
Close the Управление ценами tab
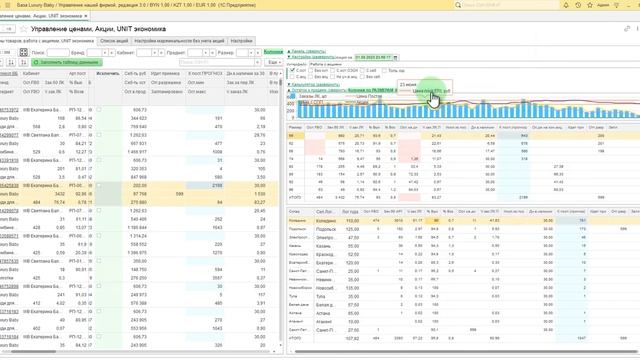86,16
